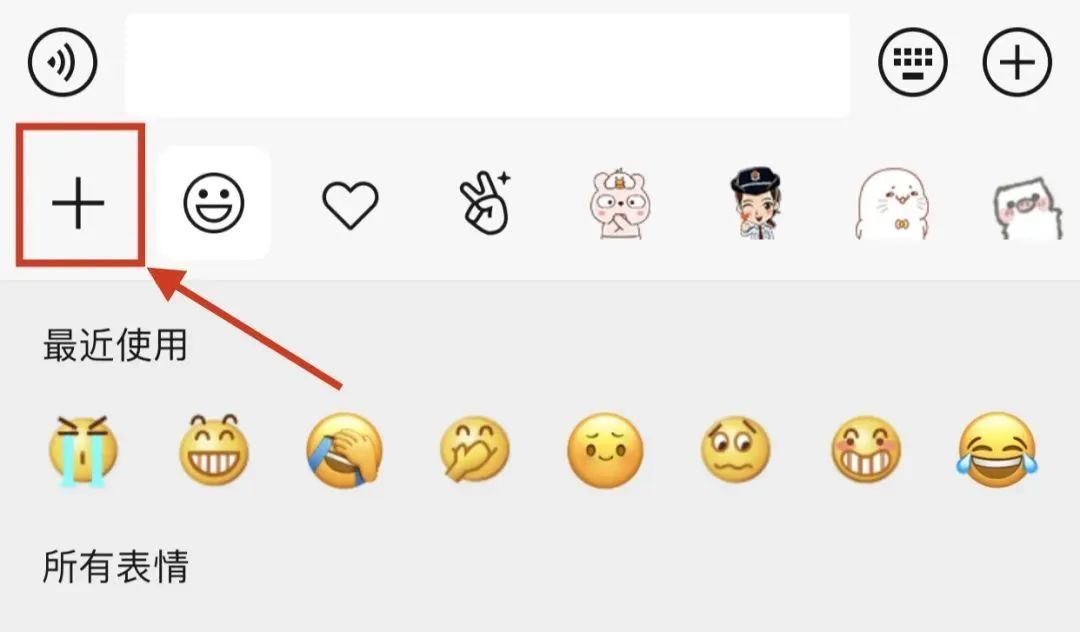Insert the loudly crying angry emoji
The height and width of the screenshot is (632, 1080).
coord(83,451)
